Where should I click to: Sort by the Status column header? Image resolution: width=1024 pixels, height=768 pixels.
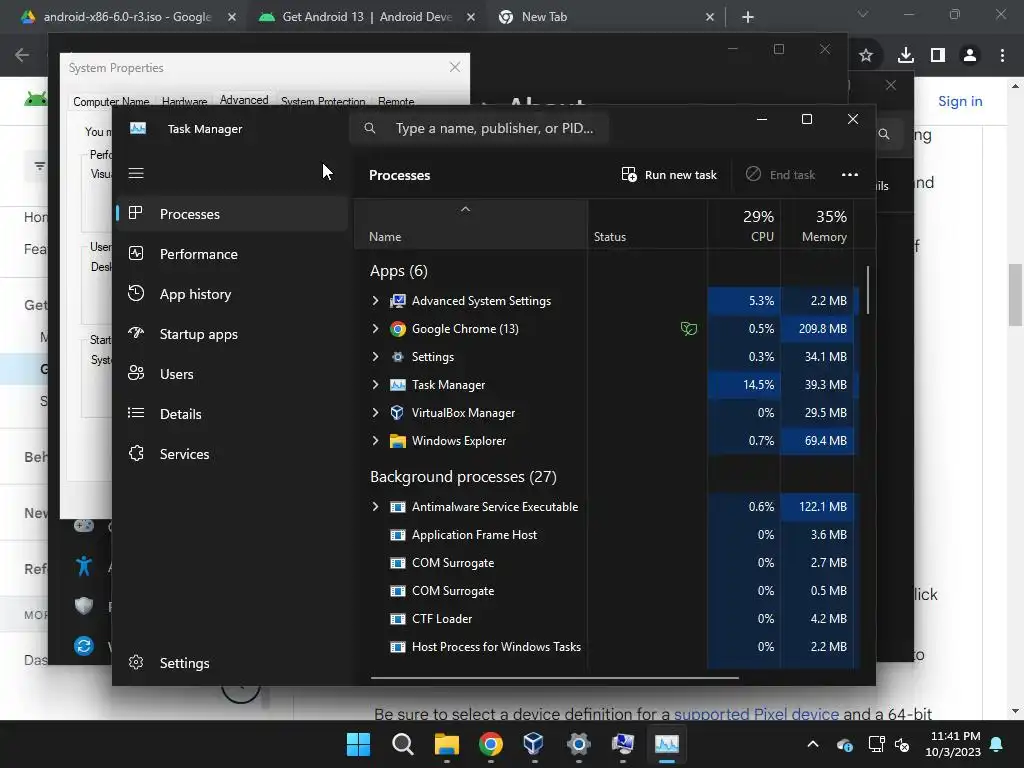(x=647, y=225)
